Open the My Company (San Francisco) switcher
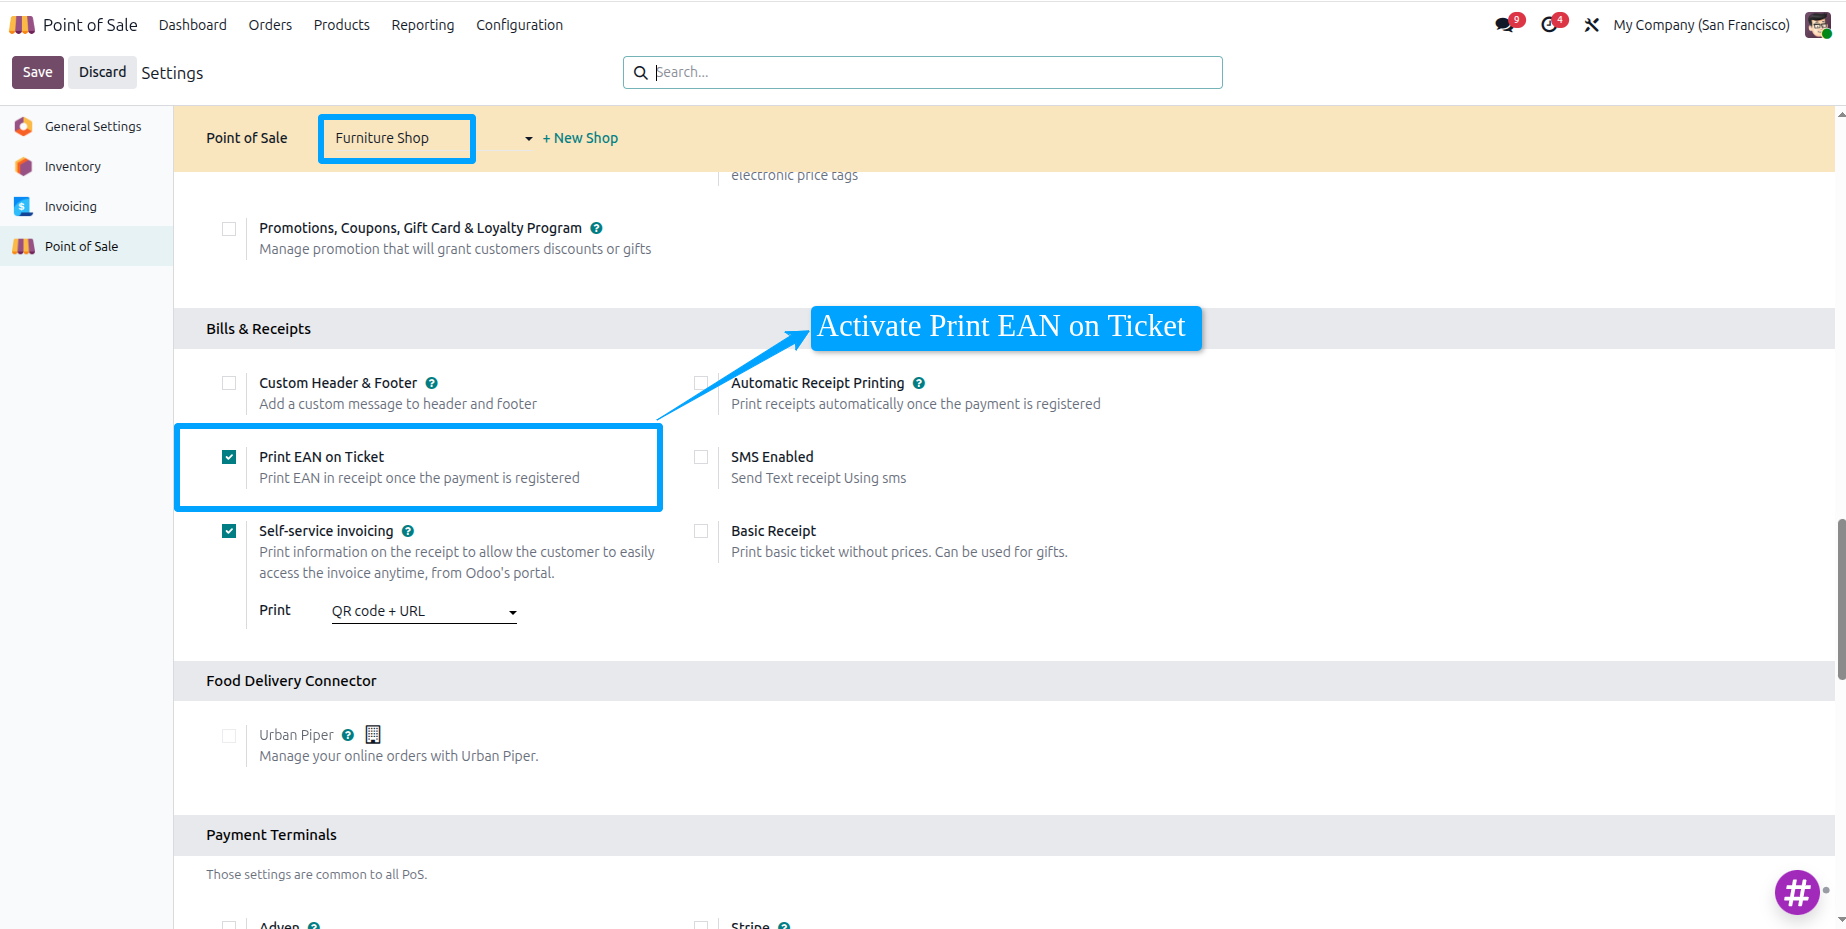Viewport: 1846px width, 929px height. click(1701, 25)
